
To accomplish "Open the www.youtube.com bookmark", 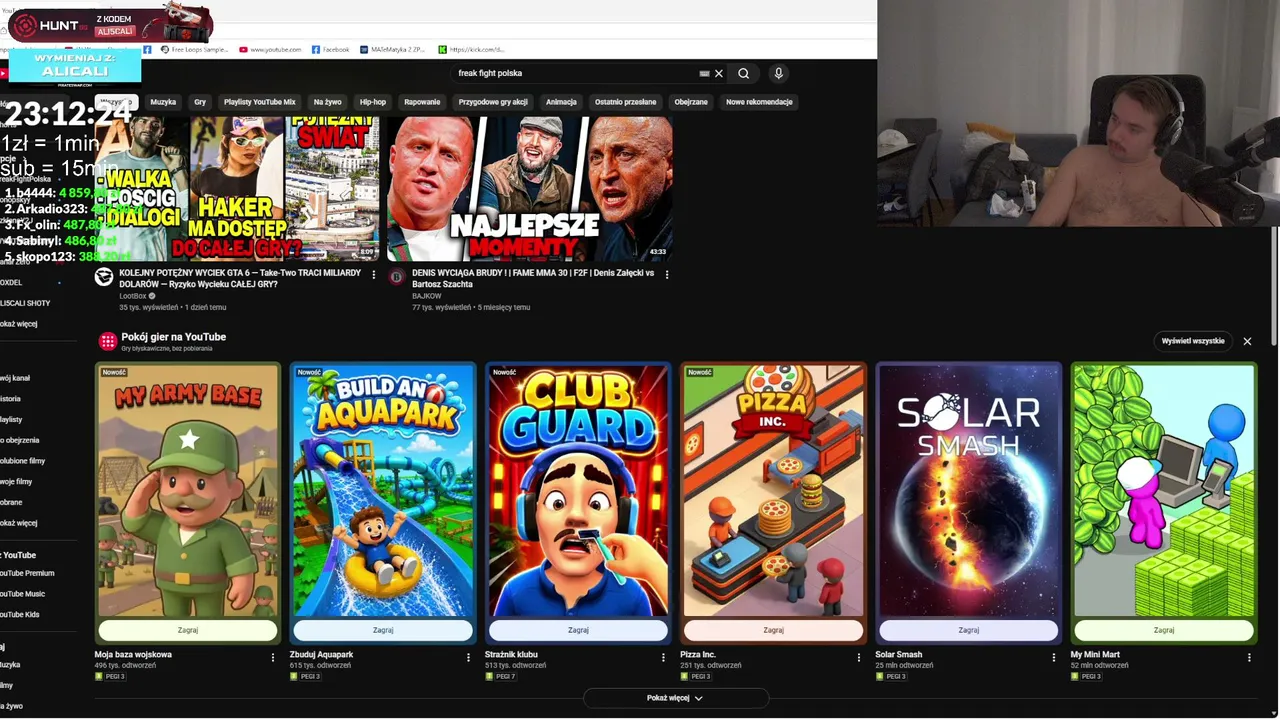I will coord(270,49).
